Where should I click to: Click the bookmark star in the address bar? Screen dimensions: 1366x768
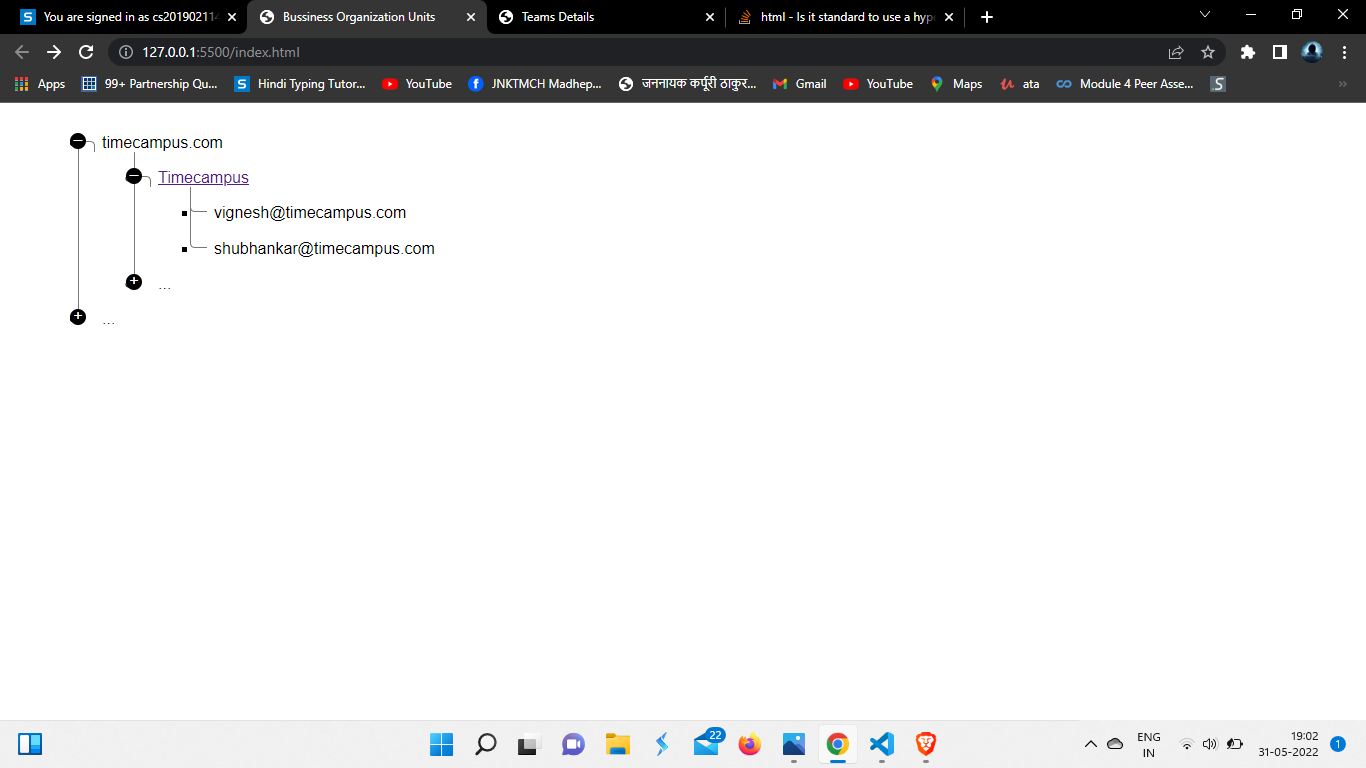(x=1210, y=51)
